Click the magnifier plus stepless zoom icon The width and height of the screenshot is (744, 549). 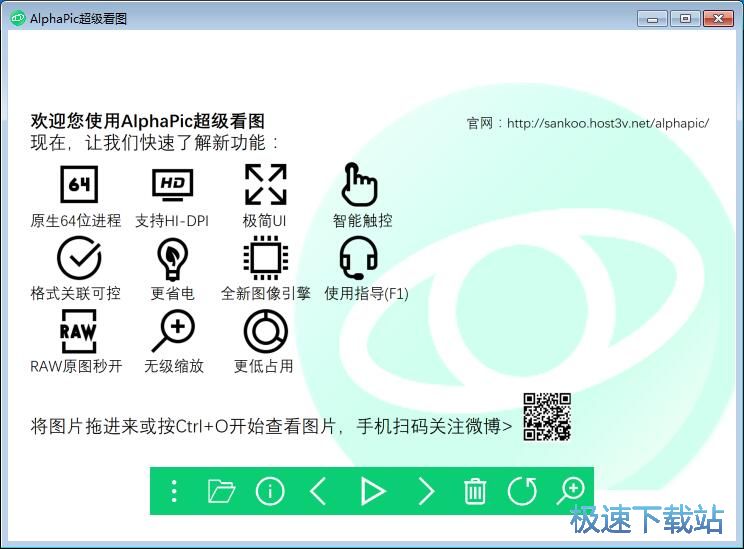point(173,331)
